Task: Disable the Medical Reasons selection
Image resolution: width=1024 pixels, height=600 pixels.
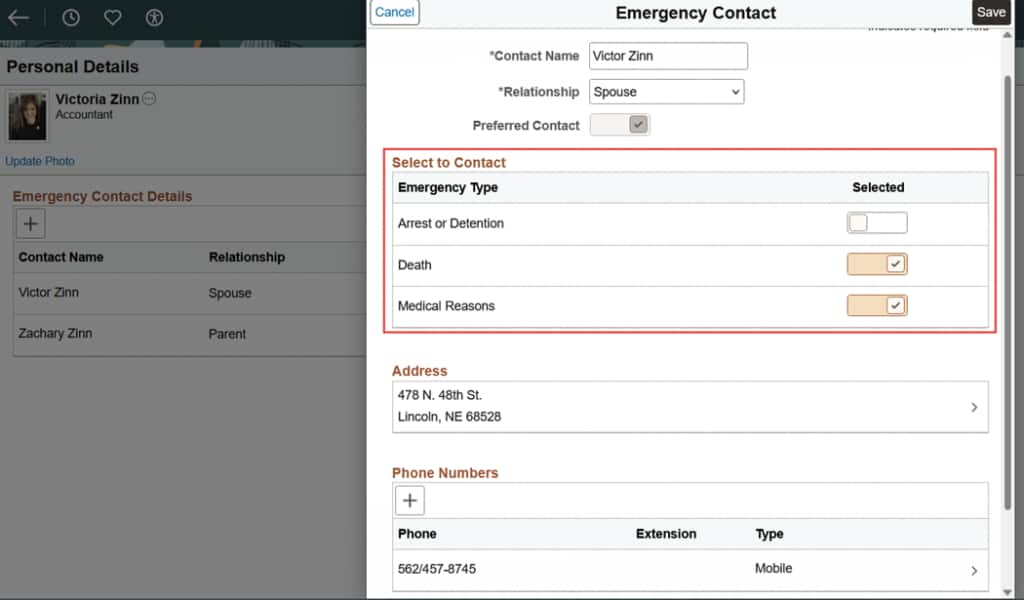Action: [877, 306]
